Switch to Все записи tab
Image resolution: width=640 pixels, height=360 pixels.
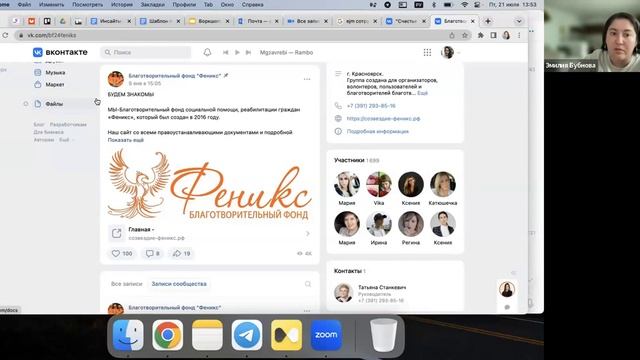127,284
